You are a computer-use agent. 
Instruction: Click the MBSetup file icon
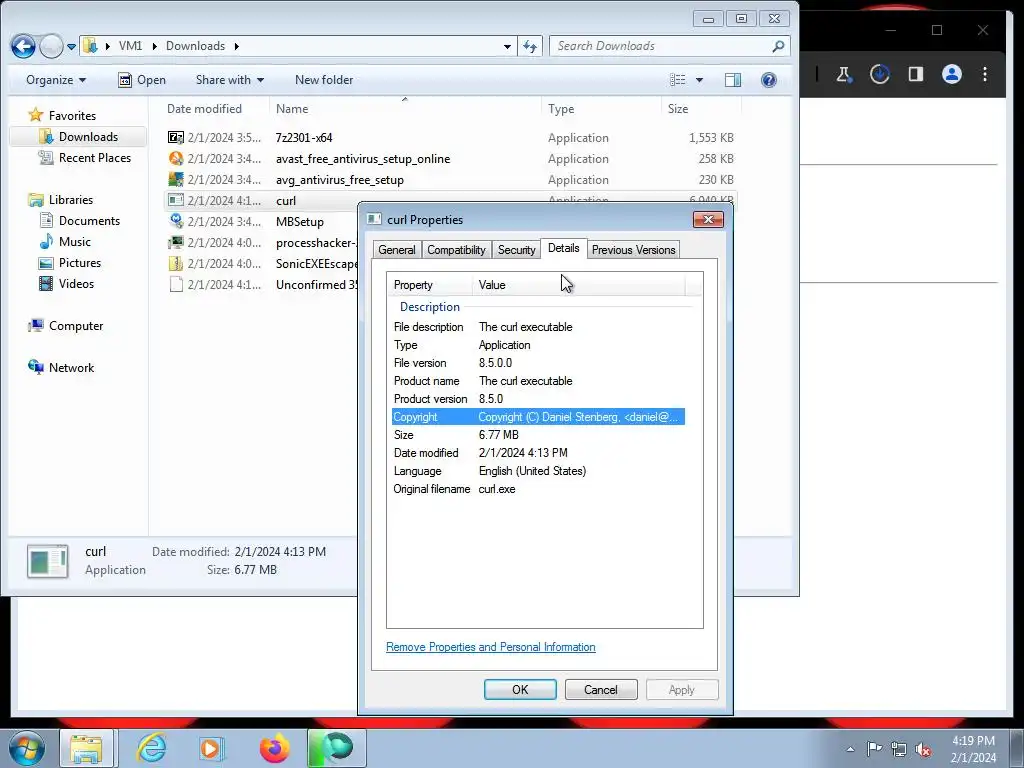pos(176,221)
